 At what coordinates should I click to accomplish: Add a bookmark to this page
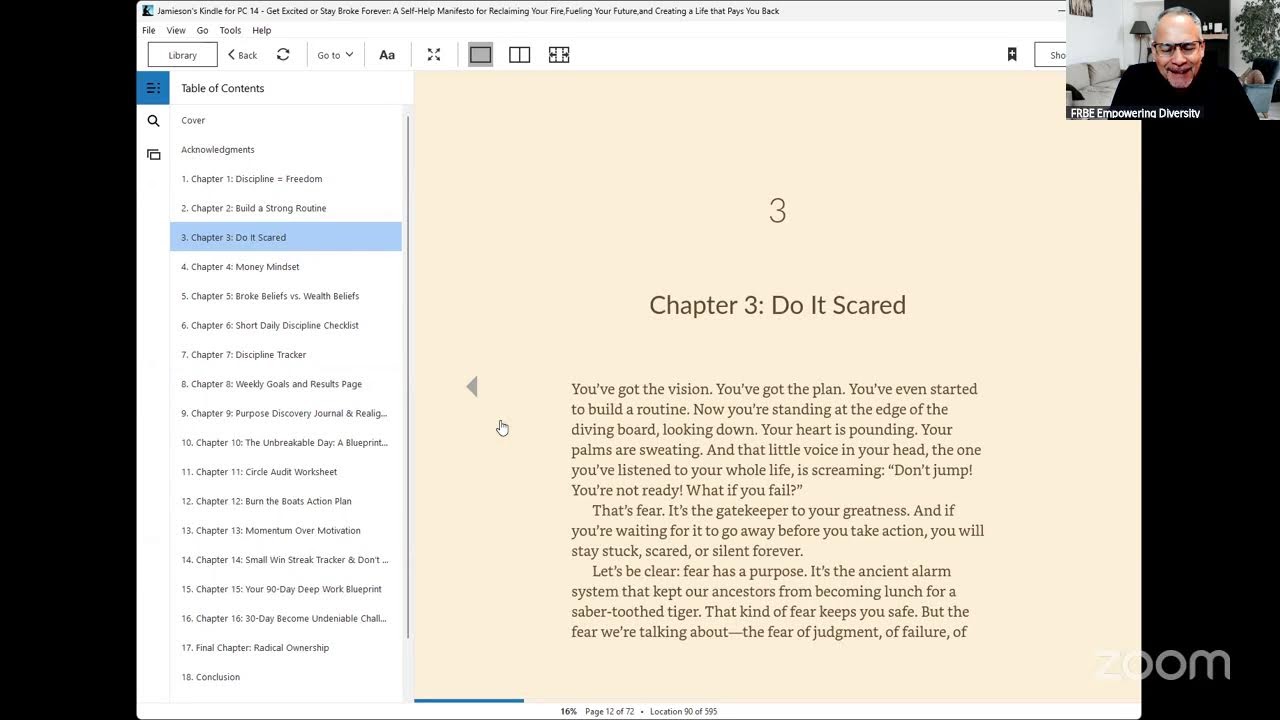click(x=1012, y=55)
